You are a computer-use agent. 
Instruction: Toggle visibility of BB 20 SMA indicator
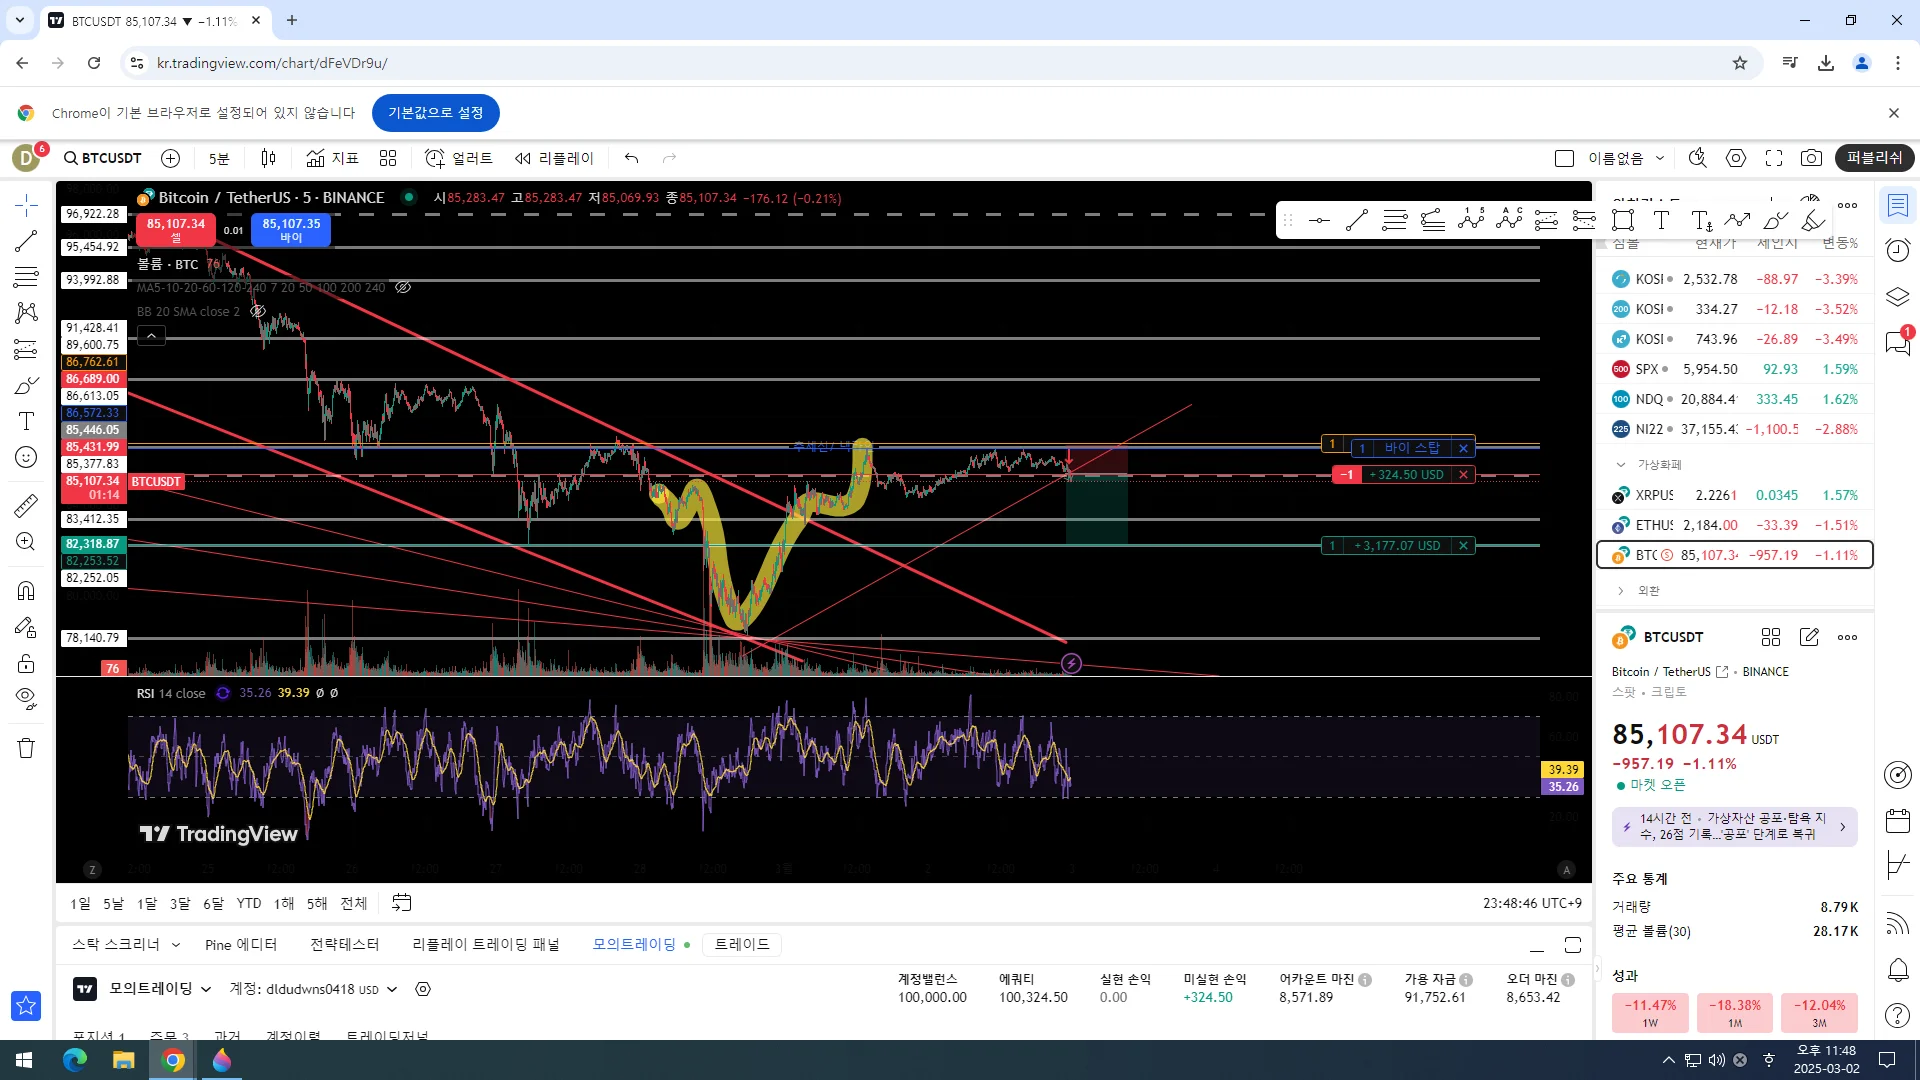[258, 312]
